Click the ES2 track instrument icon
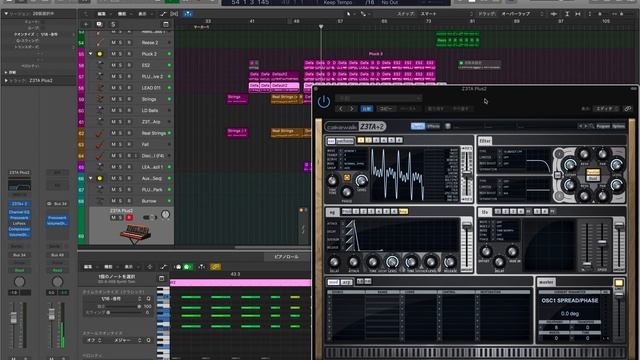The height and width of the screenshot is (360, 640). 100,65
